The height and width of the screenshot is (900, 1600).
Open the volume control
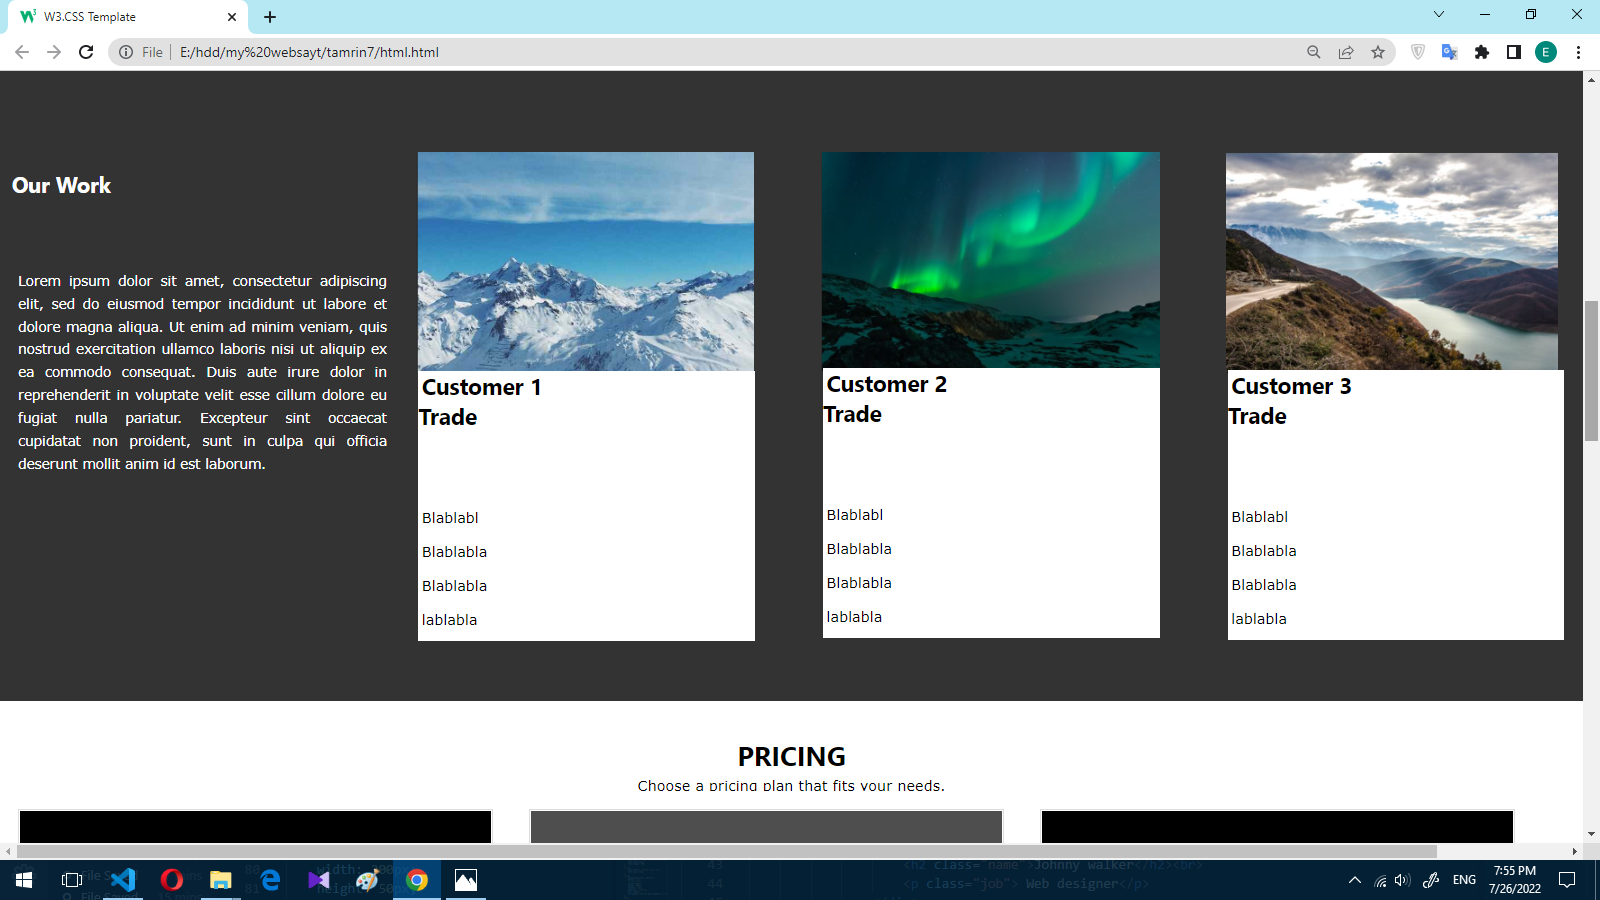(x=1402, y=880)
